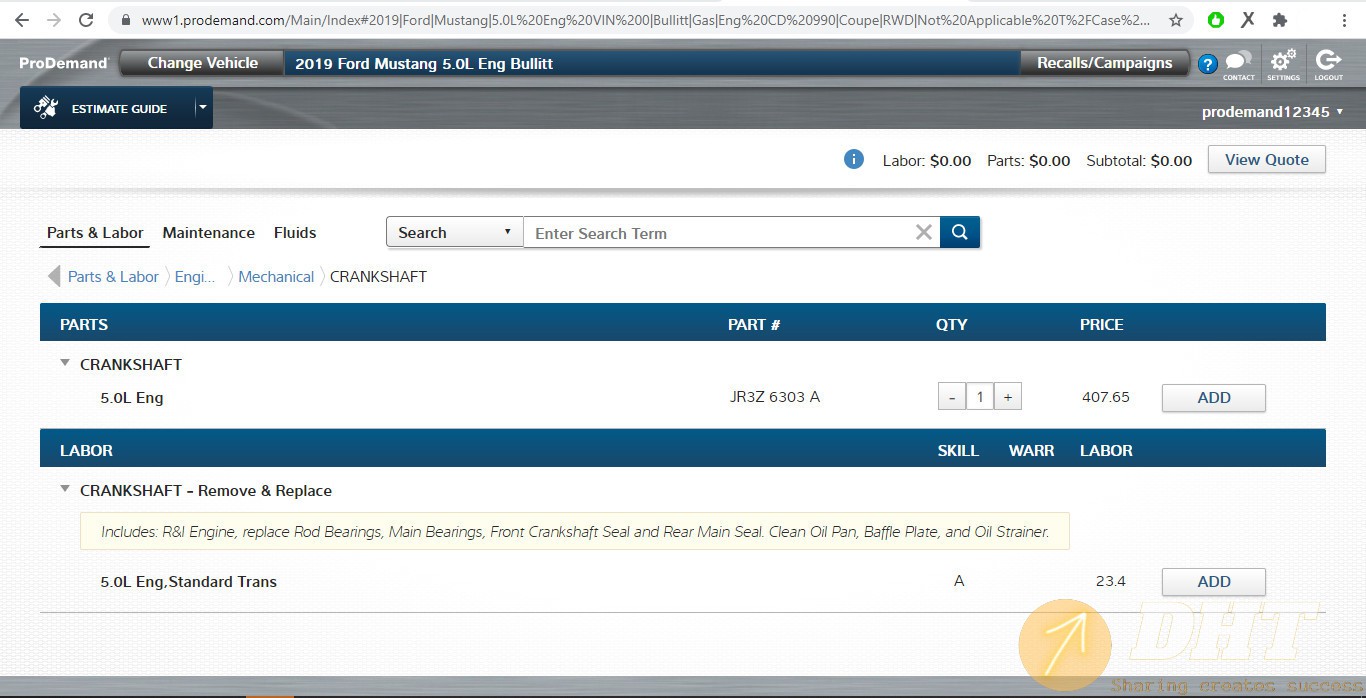Switch to the Fluids tab
The image size is (1366, 698).
(295, 232)
